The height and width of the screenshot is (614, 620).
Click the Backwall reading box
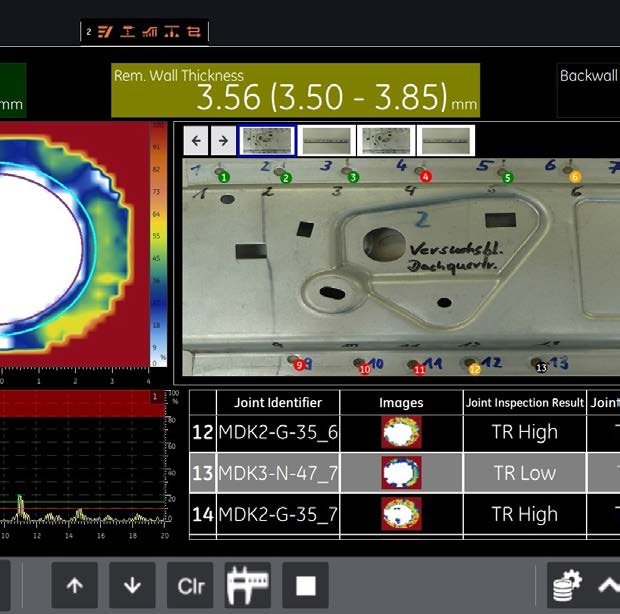(x=588, y=90)
